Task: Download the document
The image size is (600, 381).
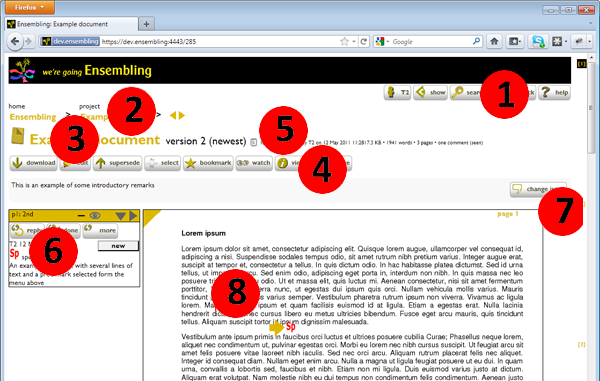Action: click(x=34, y=163)
